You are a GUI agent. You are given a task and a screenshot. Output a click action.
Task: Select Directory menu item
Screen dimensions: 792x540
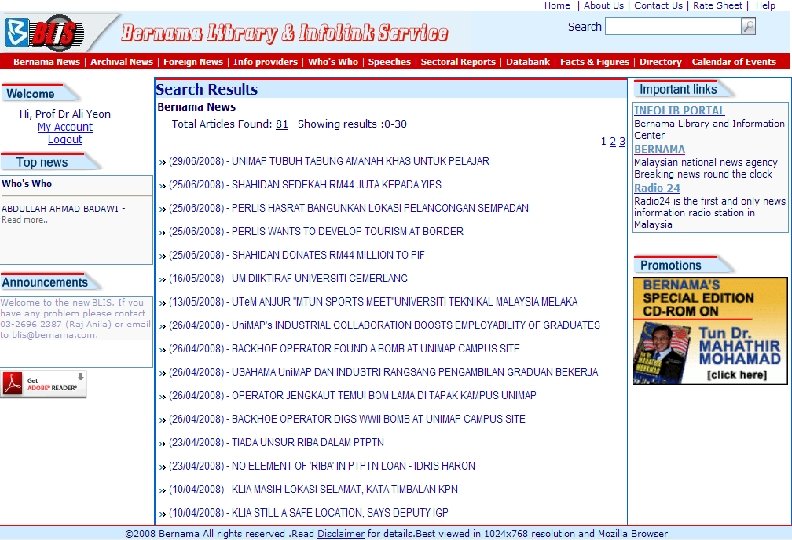coord(660,62)
